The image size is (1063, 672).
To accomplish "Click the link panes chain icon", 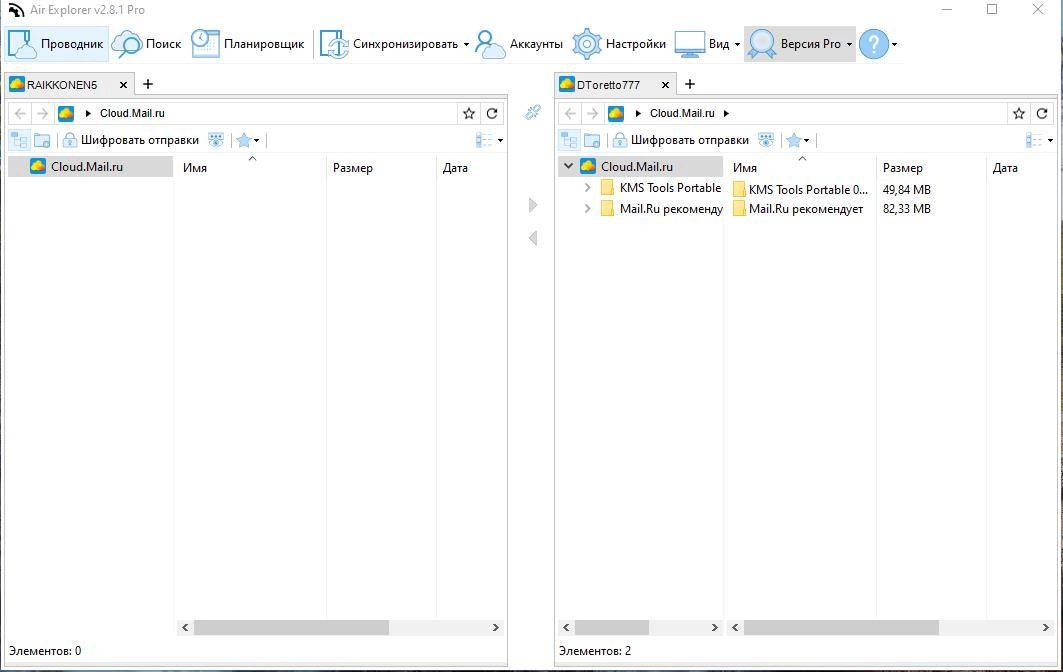I will tap(533, 112).
